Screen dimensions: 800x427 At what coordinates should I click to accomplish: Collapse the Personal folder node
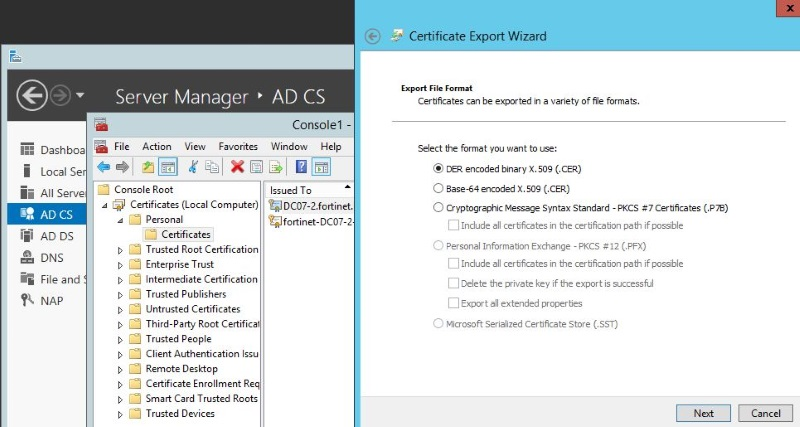[x=120, y=220]
